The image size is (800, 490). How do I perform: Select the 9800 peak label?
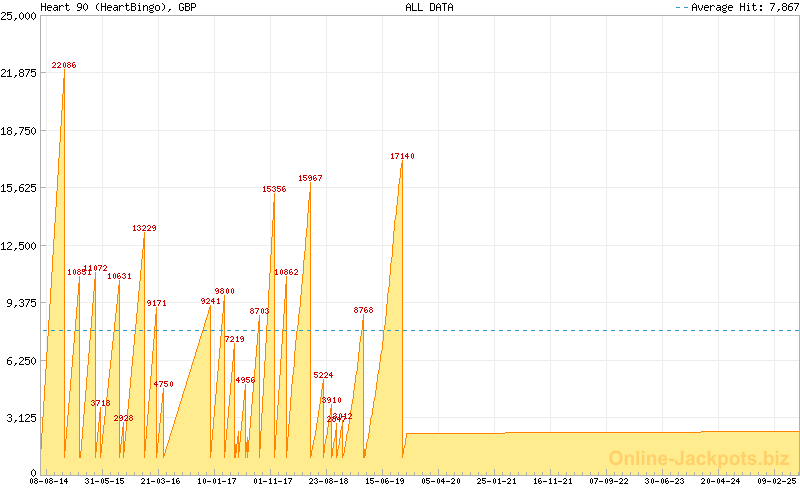224,291
